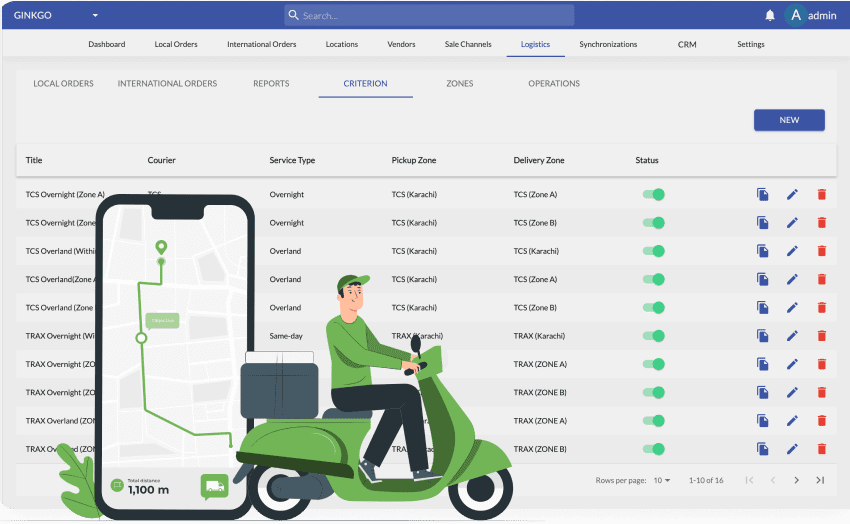Viewport: 850px width, 524px height.
Task: Open the rows per page dropdown
Action: pos(662,481)
